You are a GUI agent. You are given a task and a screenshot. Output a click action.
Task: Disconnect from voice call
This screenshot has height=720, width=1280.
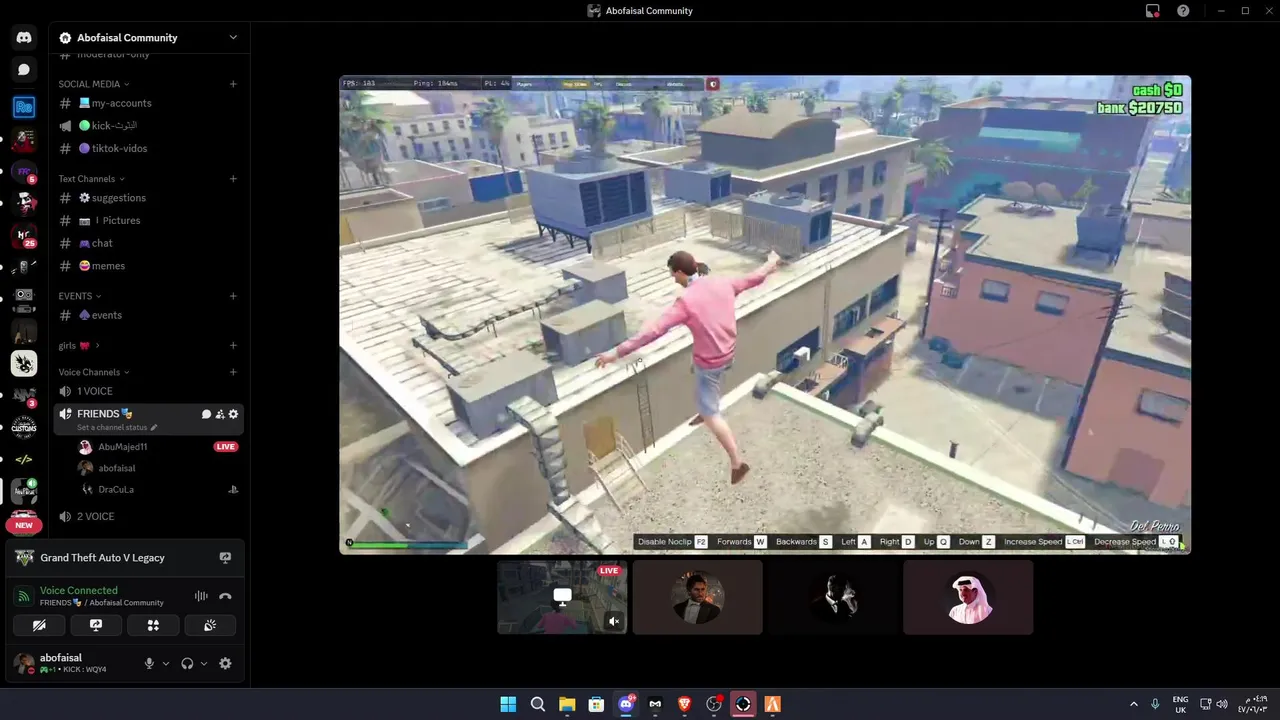click(x=225, y=596)
